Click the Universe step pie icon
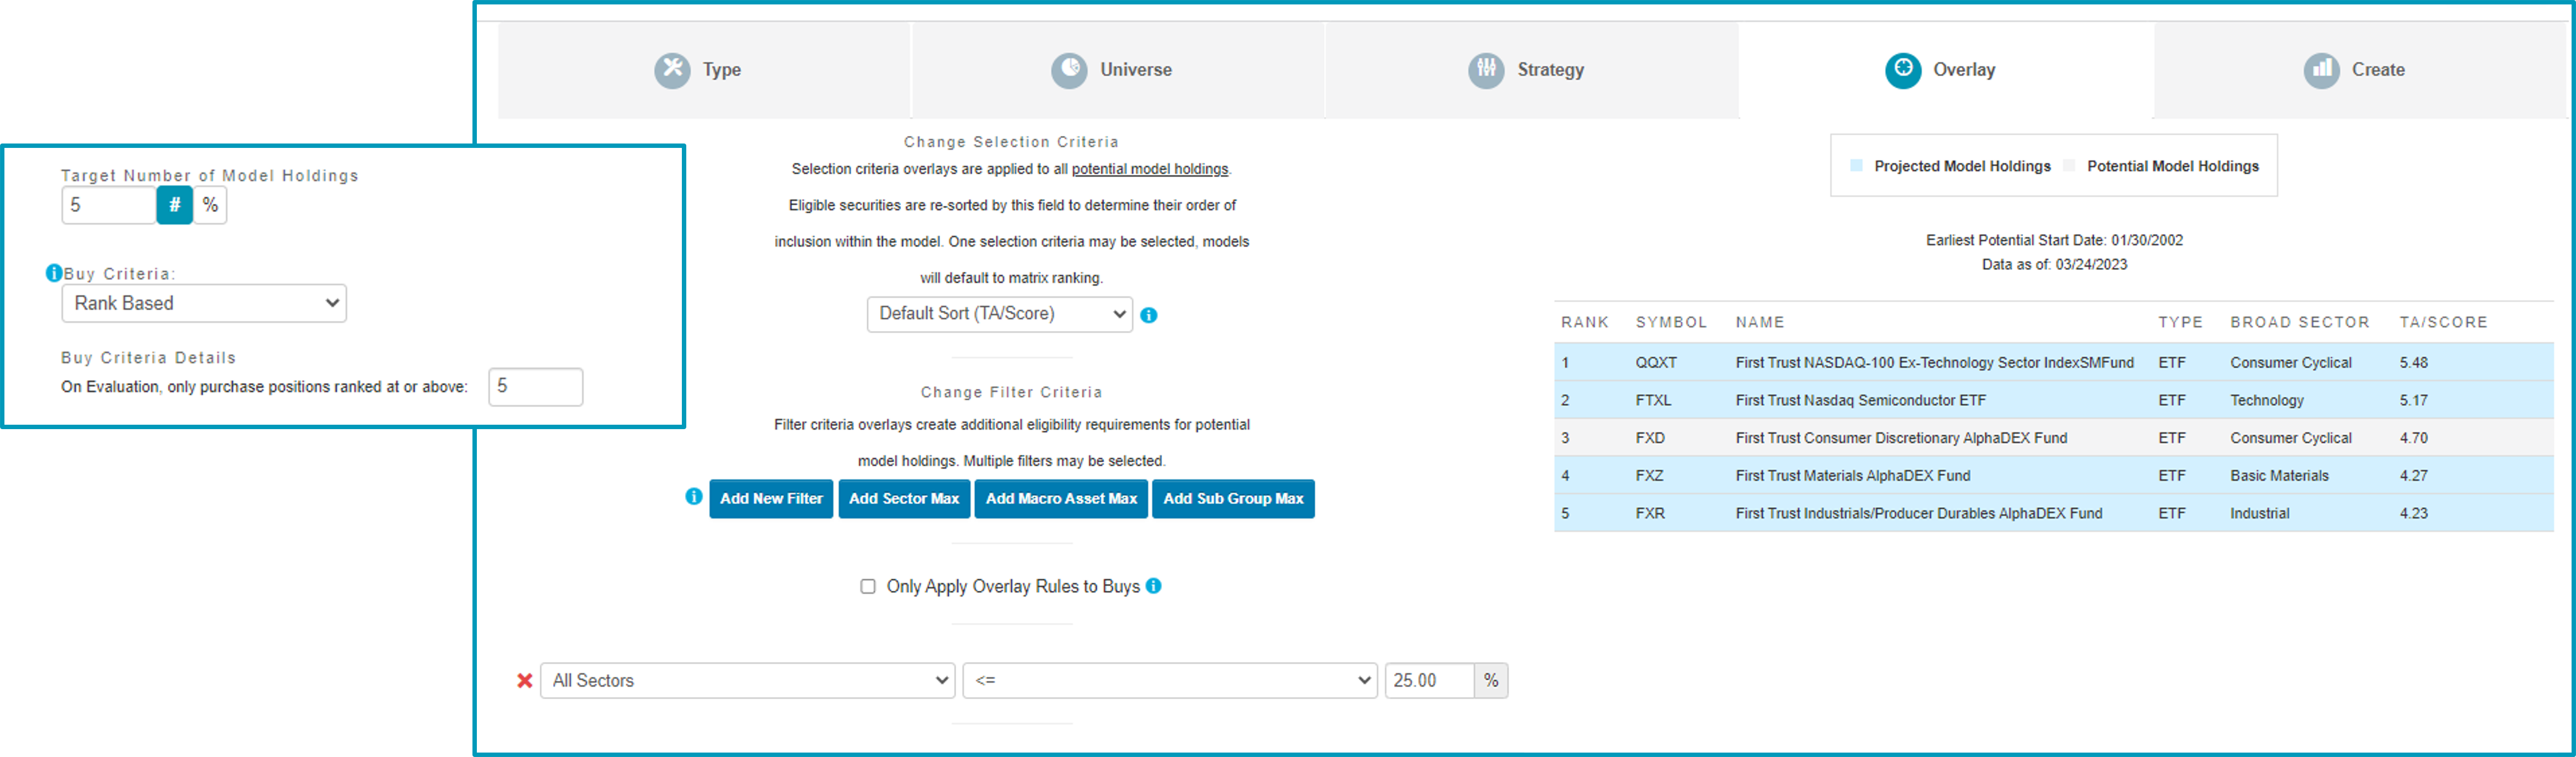2576x757 pixels. pos(1069,70)
